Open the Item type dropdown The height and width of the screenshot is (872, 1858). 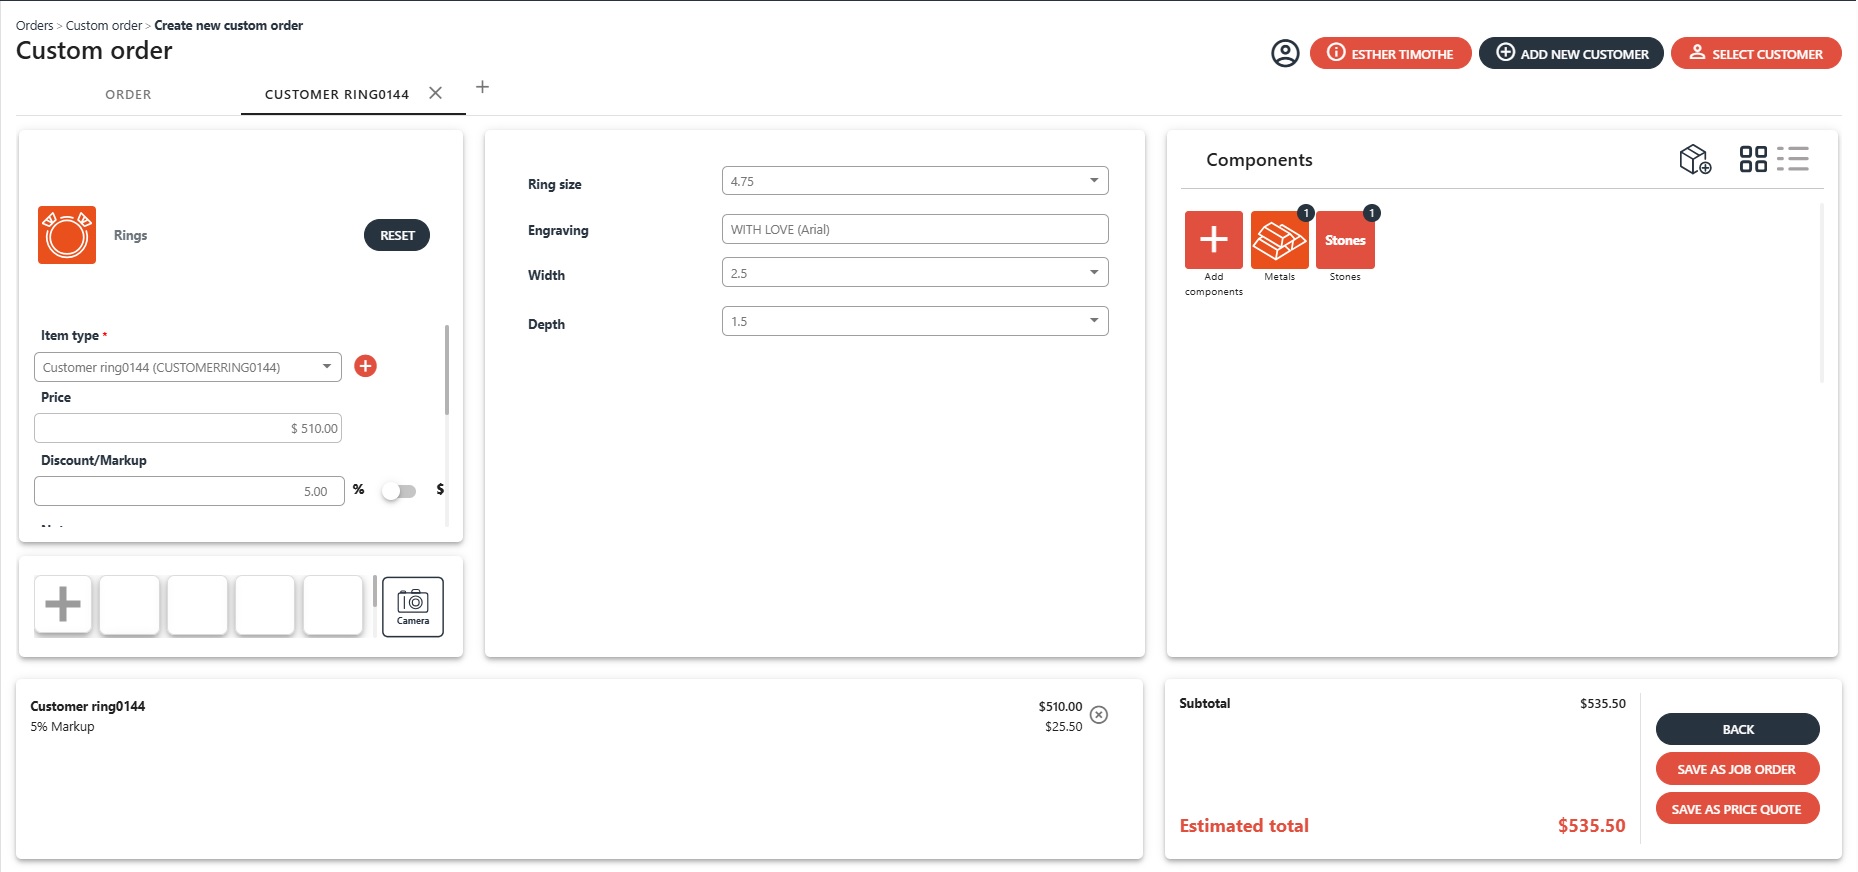coord(187,367)
